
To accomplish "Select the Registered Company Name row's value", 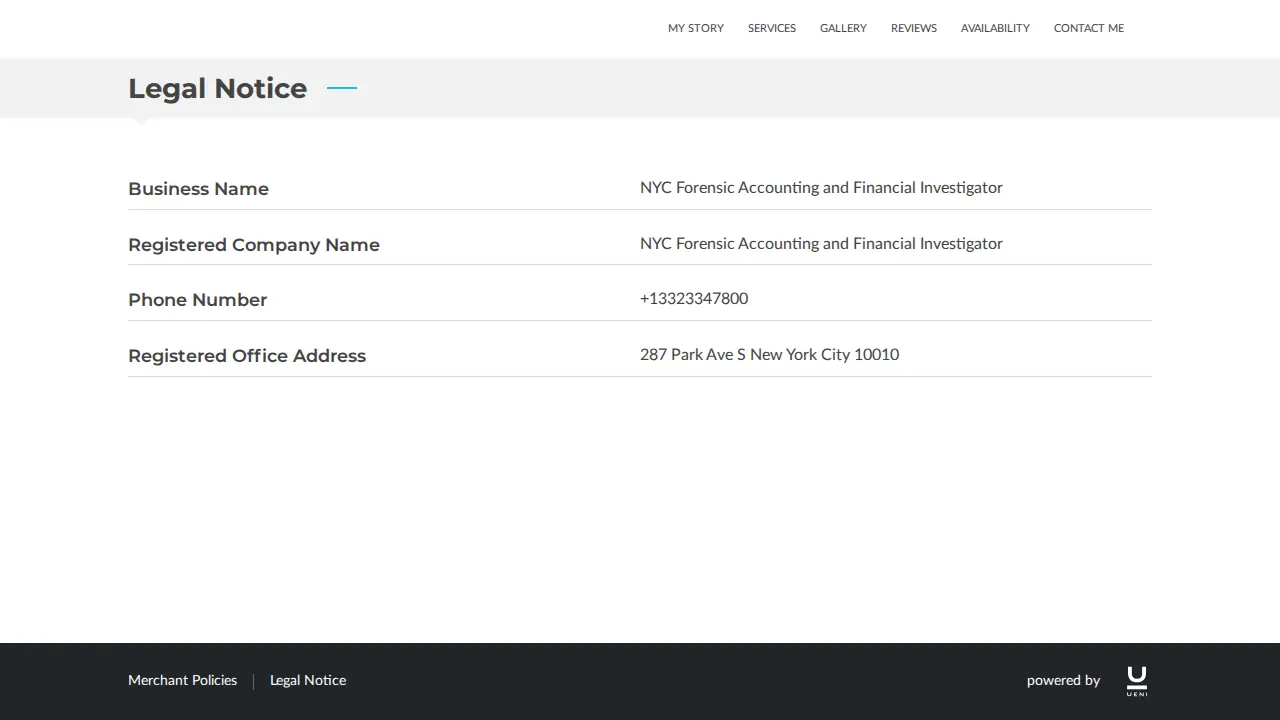I will (821, 243).
